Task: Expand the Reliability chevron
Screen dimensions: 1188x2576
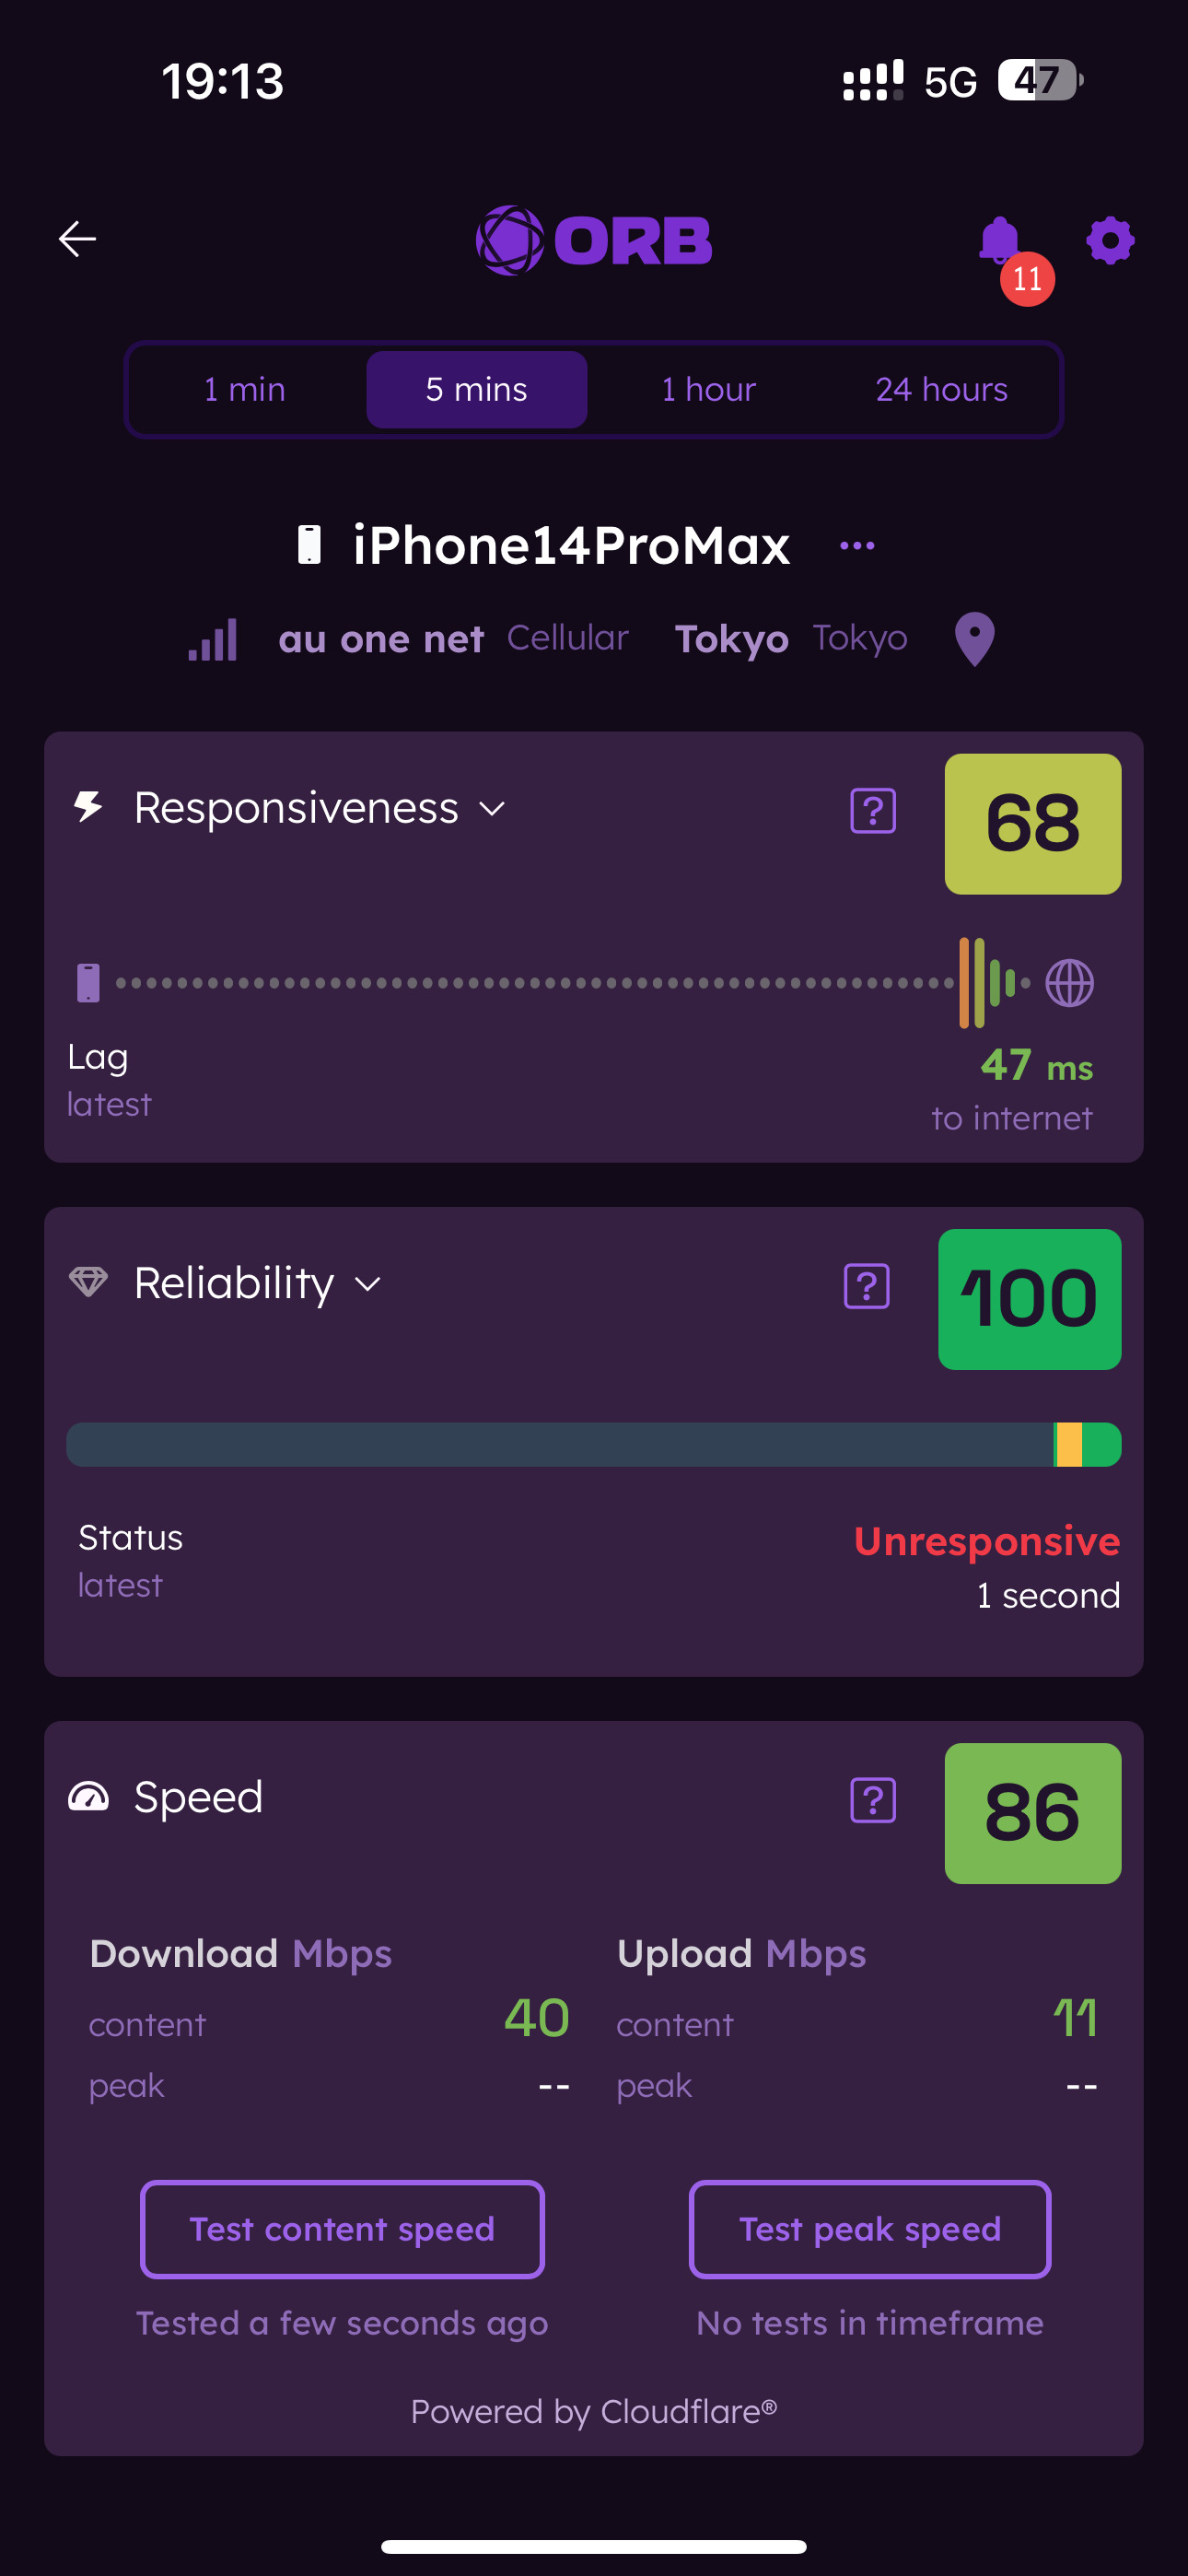Action: point(368,1284)
